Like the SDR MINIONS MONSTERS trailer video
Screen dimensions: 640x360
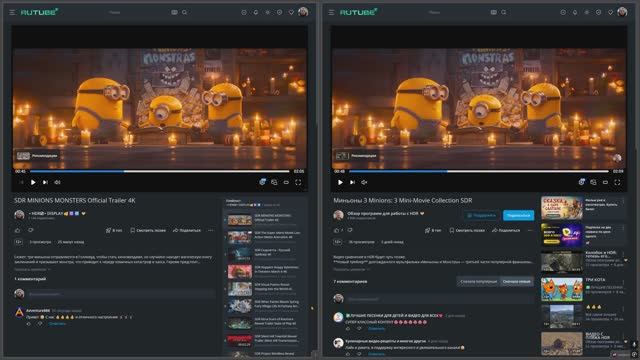(18, 230)
